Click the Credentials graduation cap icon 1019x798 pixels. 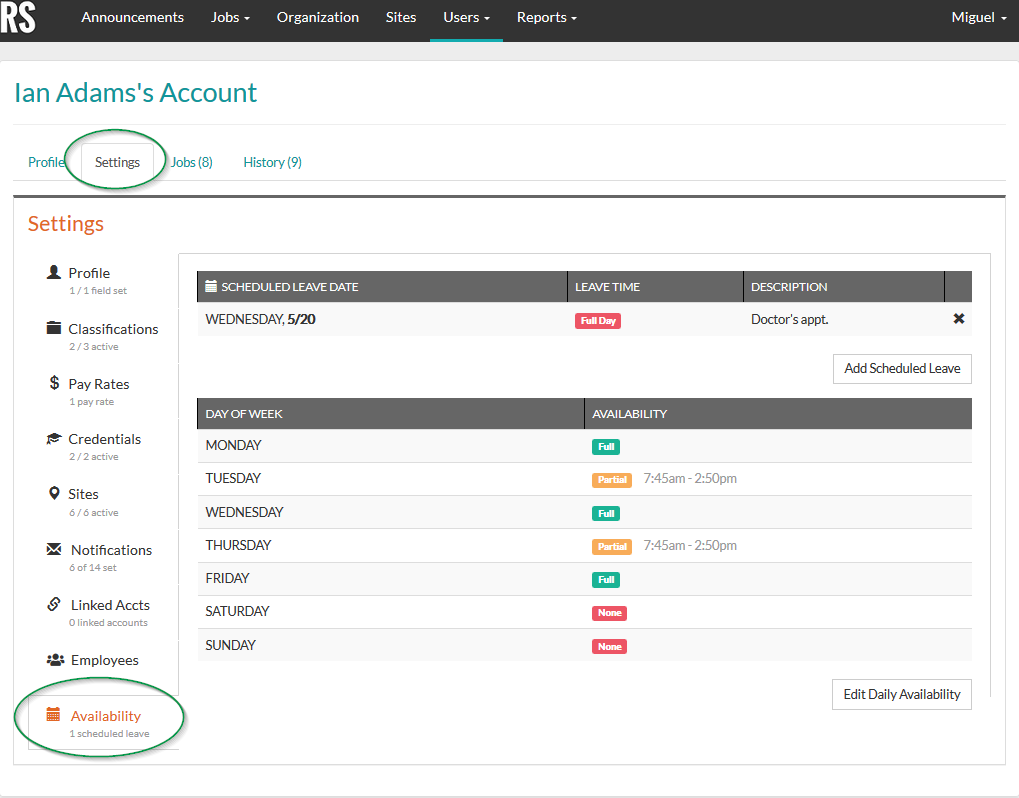(x=54, y=439)
